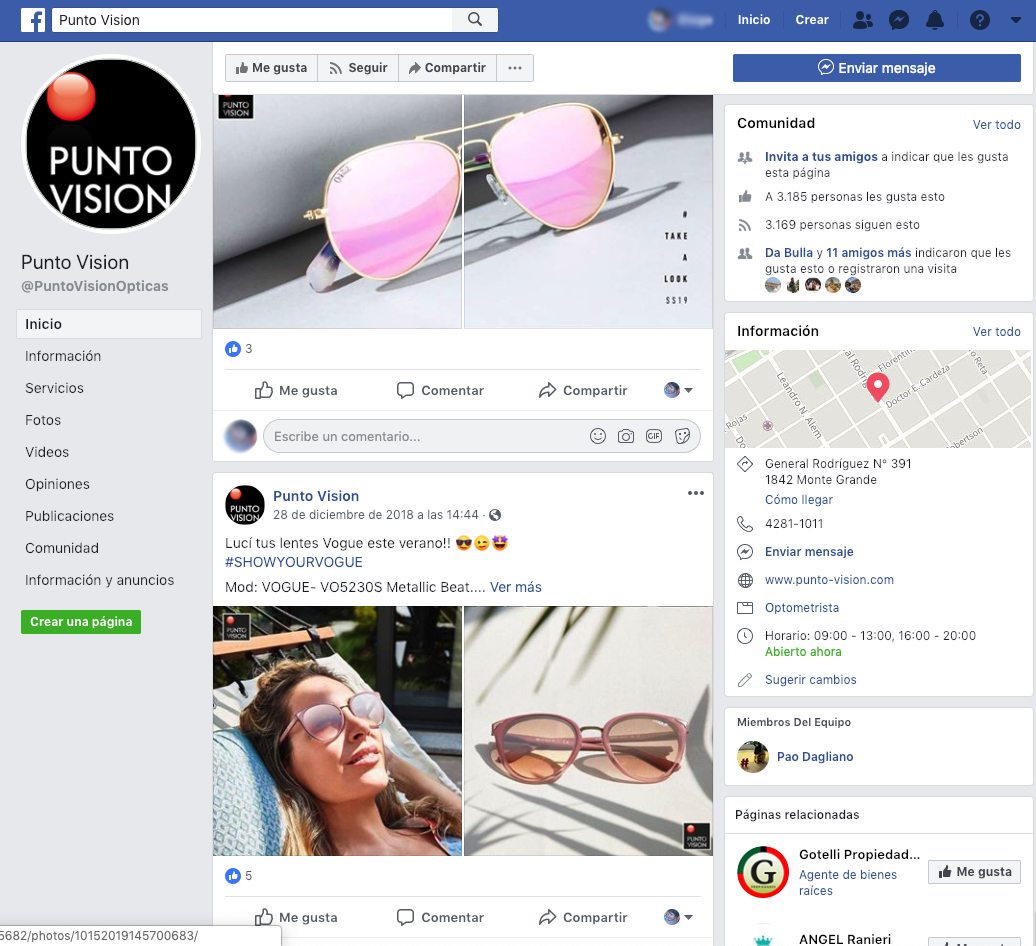Open the Punto Vision profile picture
This screenshot has height=946, width=1036.
tap(111, 144)
